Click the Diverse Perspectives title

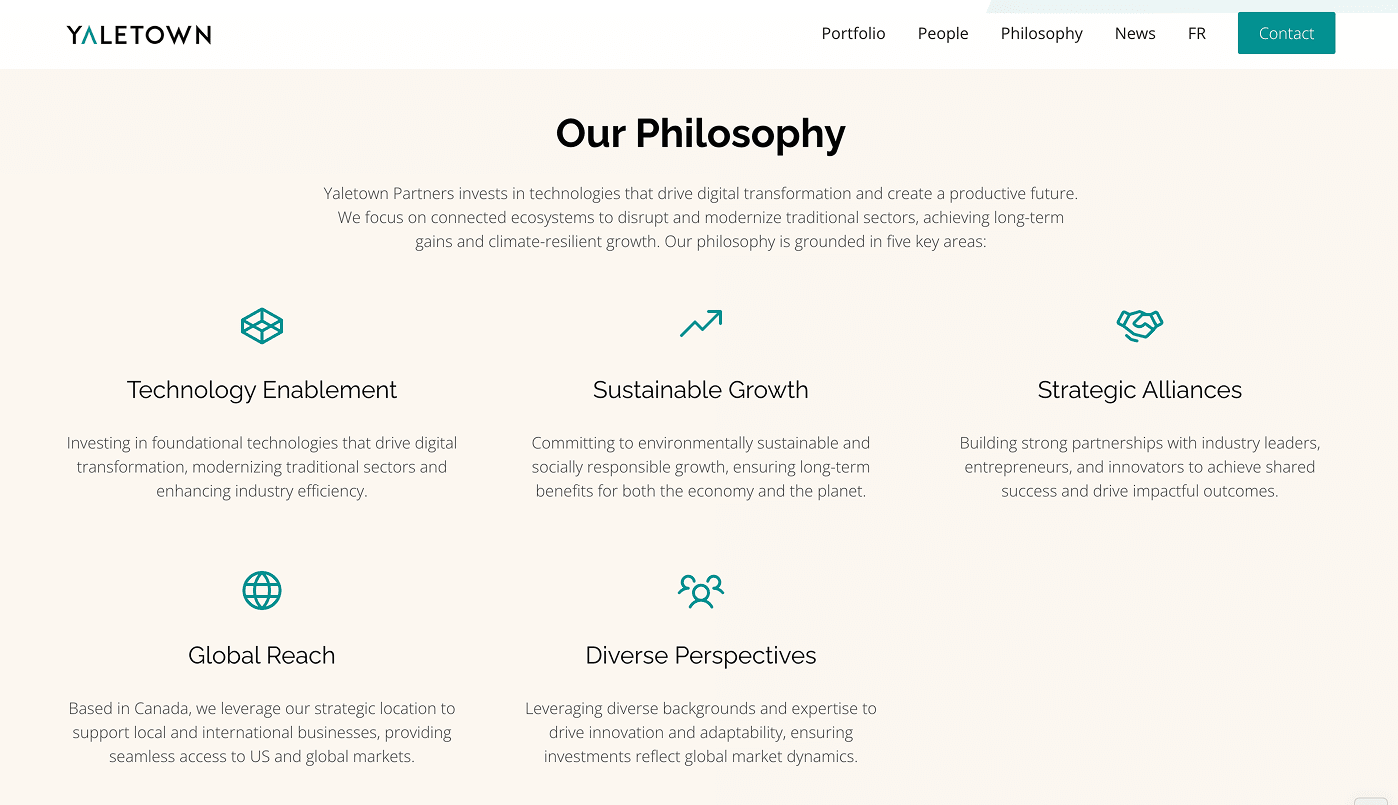pos(701,655)
